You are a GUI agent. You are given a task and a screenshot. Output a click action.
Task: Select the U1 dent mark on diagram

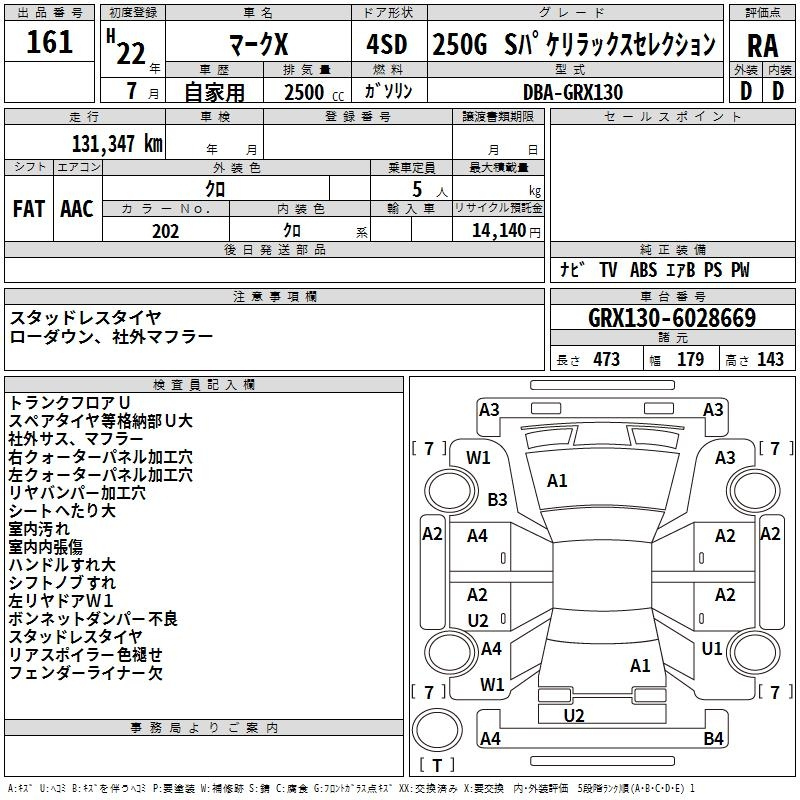(711, 648)
